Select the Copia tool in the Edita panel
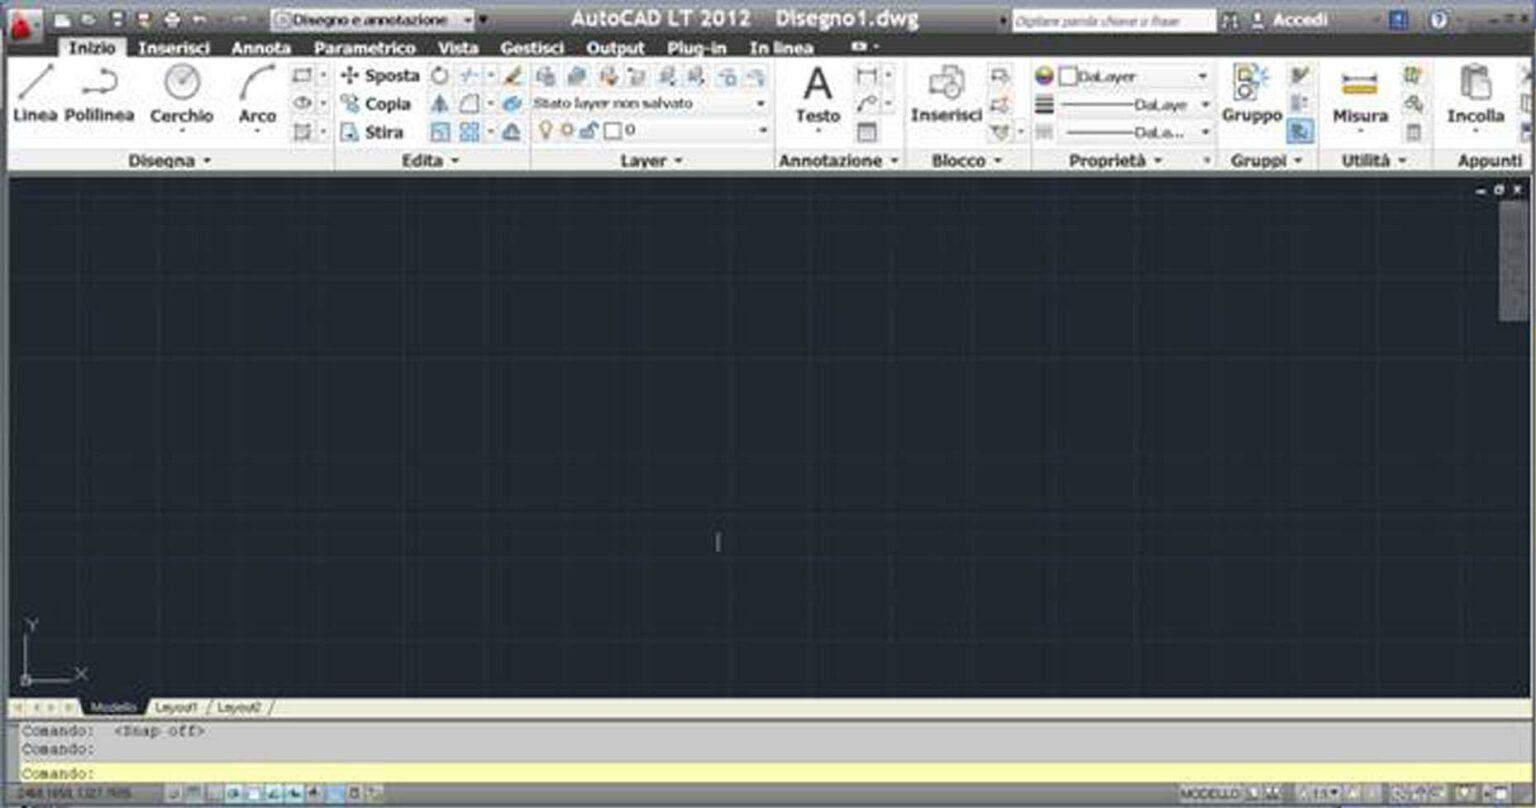This screenshot has width=1536, height=808. (x=381, y=104)
